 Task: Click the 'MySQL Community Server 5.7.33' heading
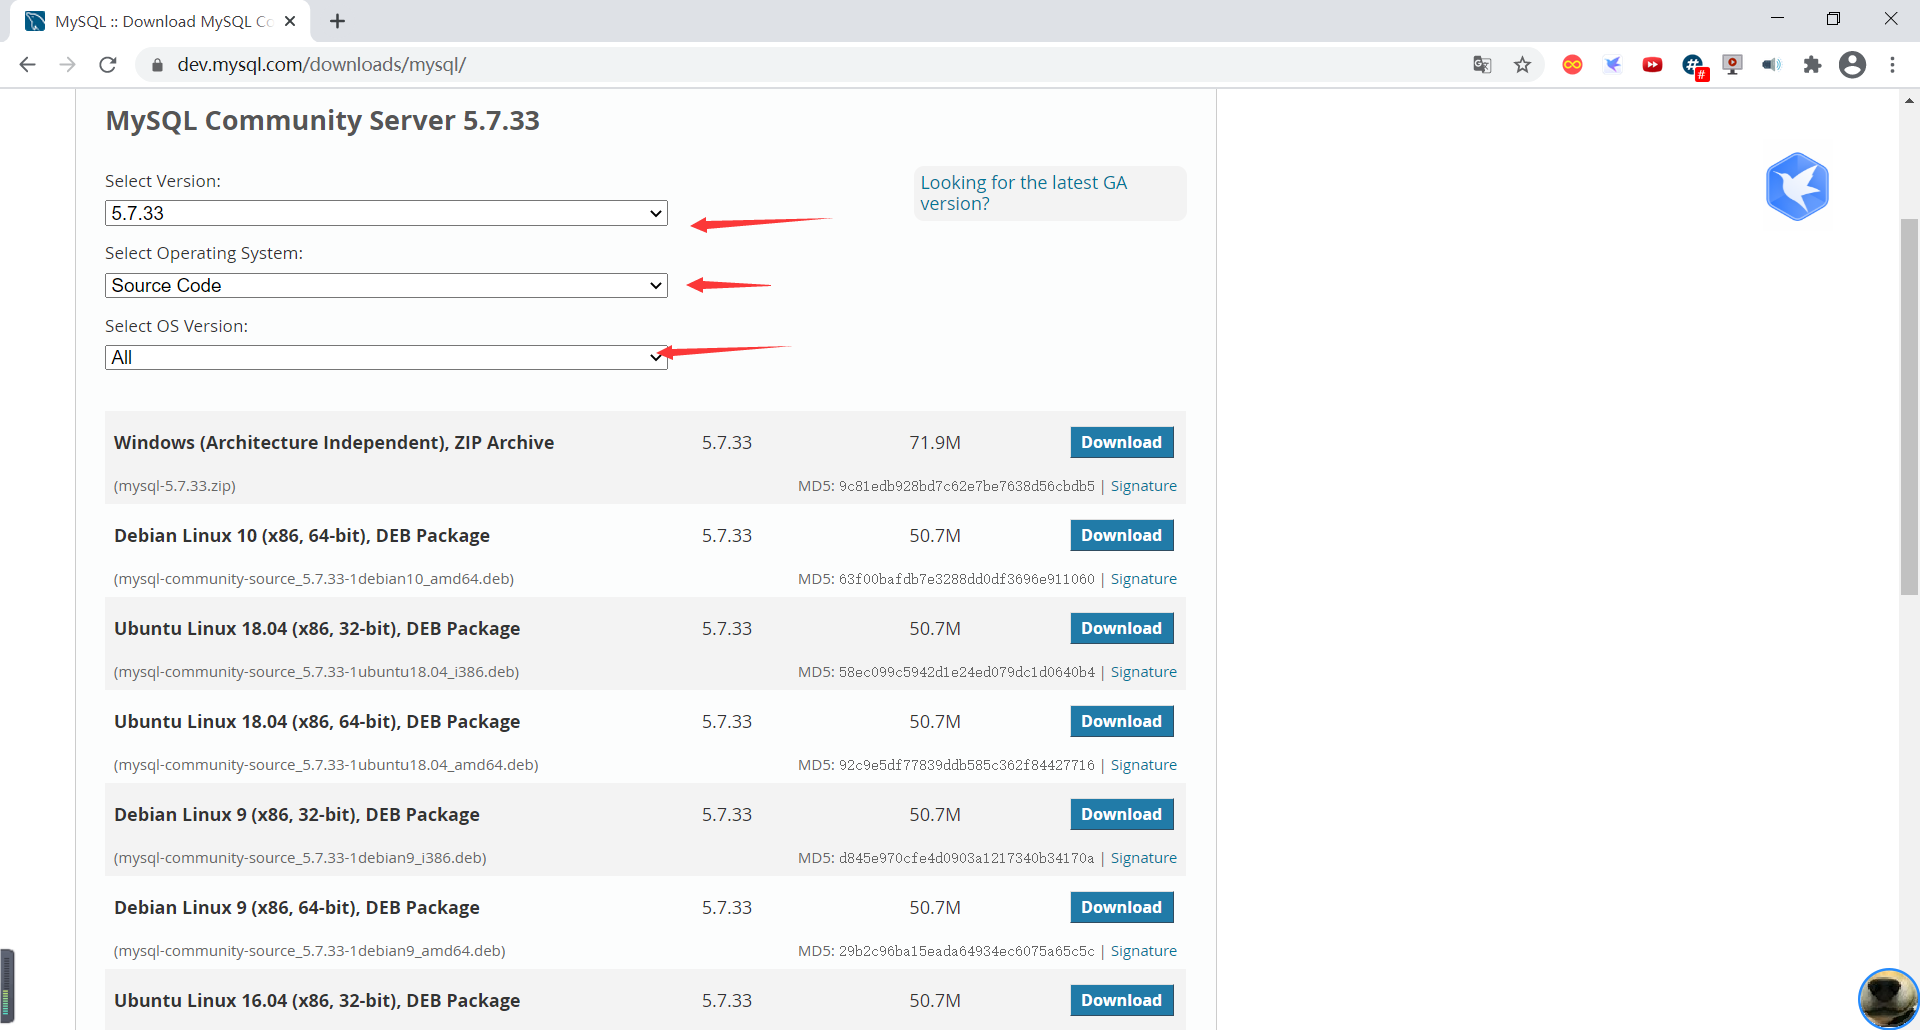322,121
